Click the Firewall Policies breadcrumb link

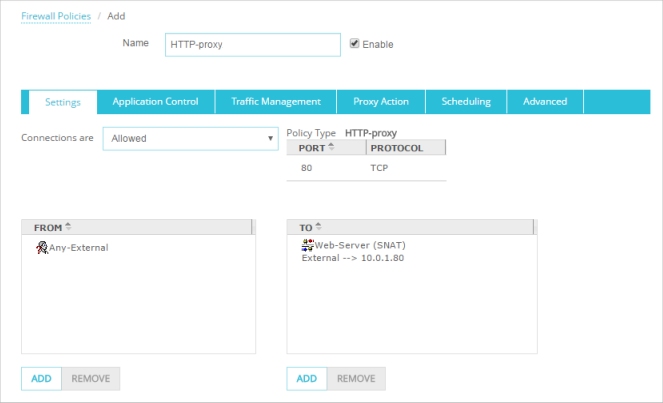55,17
